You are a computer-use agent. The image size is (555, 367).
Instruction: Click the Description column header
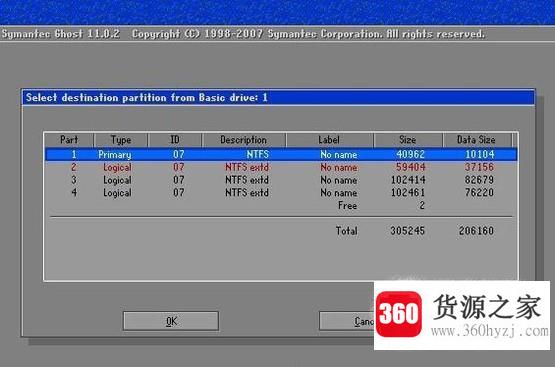(x=244, y=140)
